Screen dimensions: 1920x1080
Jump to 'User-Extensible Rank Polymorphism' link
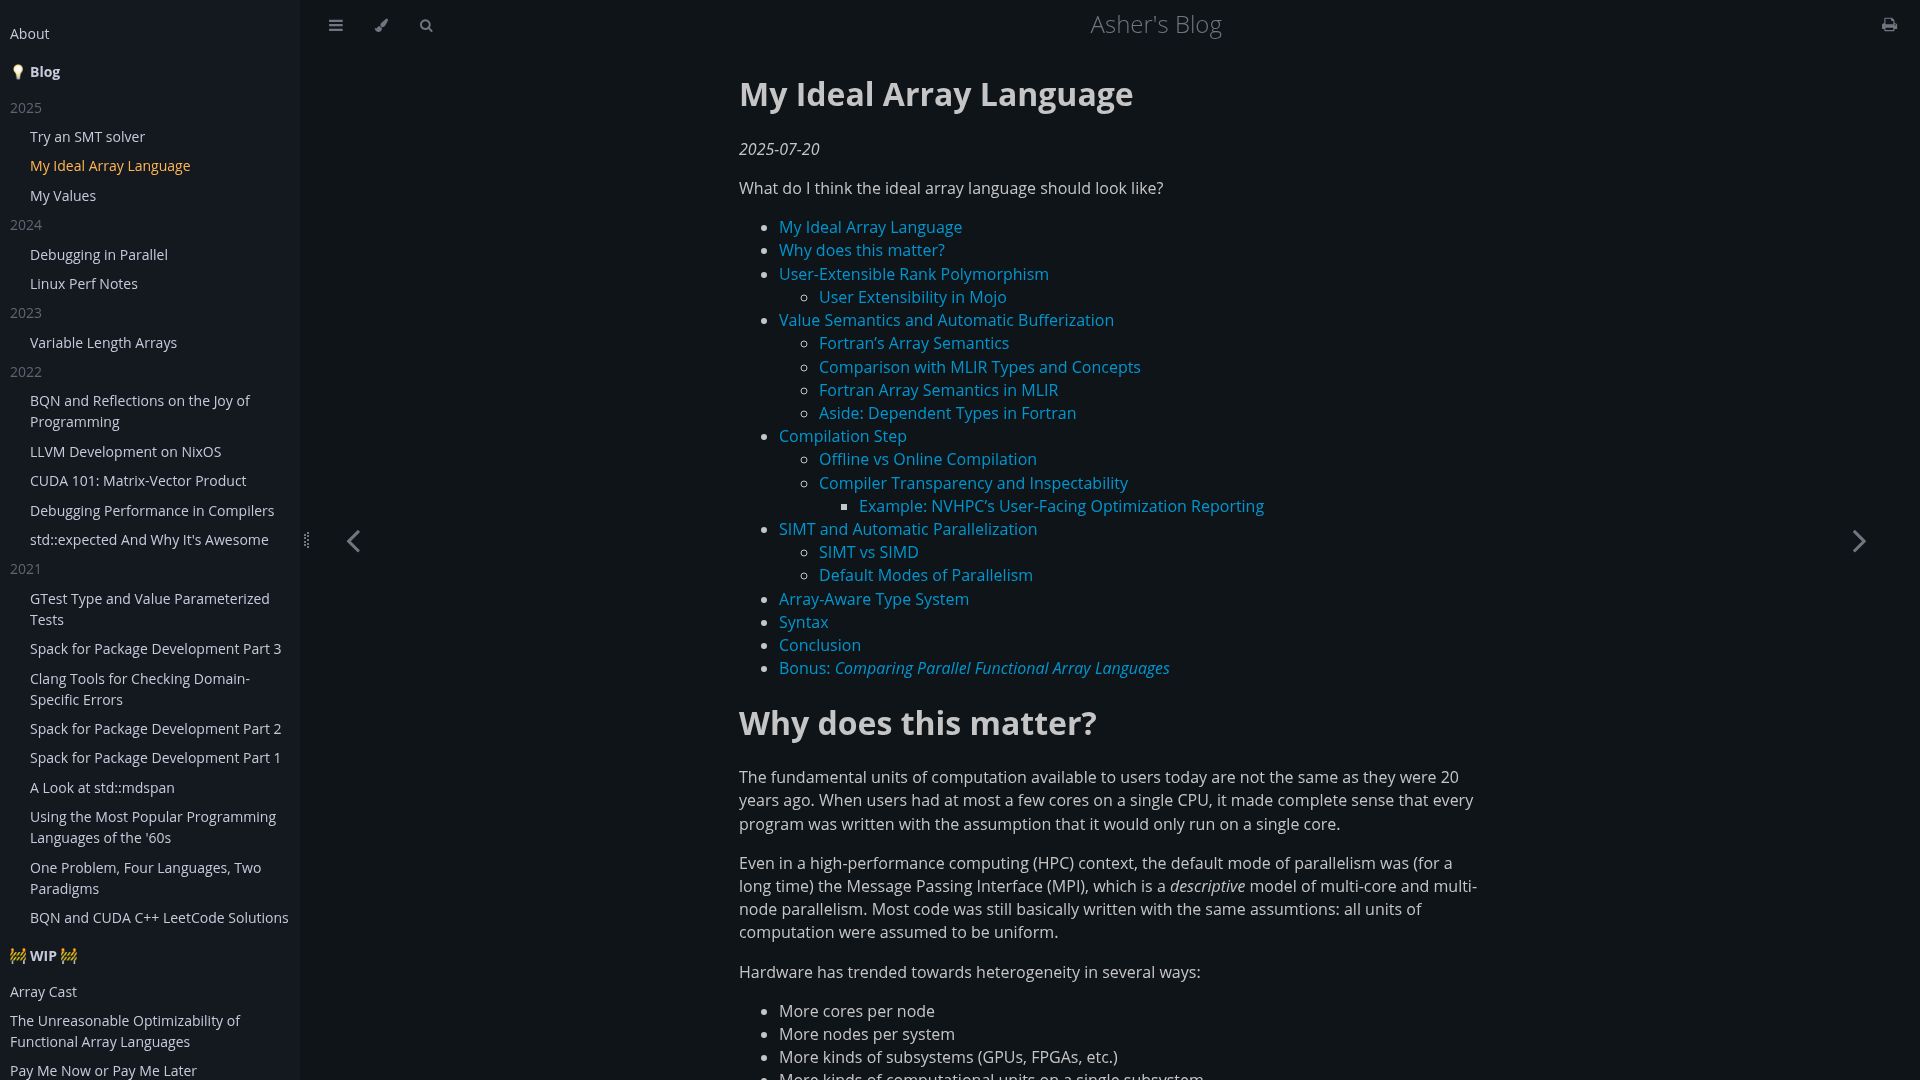click(x=913, y=274)
